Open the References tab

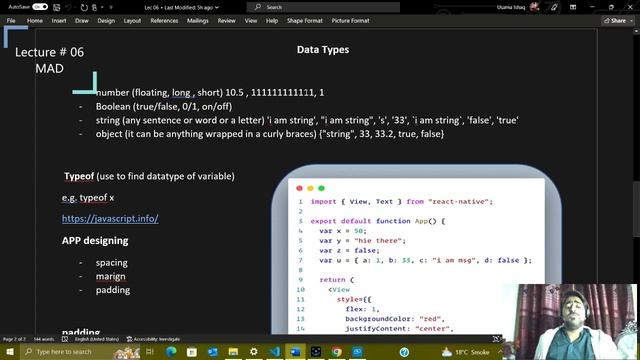coord(164,20)
